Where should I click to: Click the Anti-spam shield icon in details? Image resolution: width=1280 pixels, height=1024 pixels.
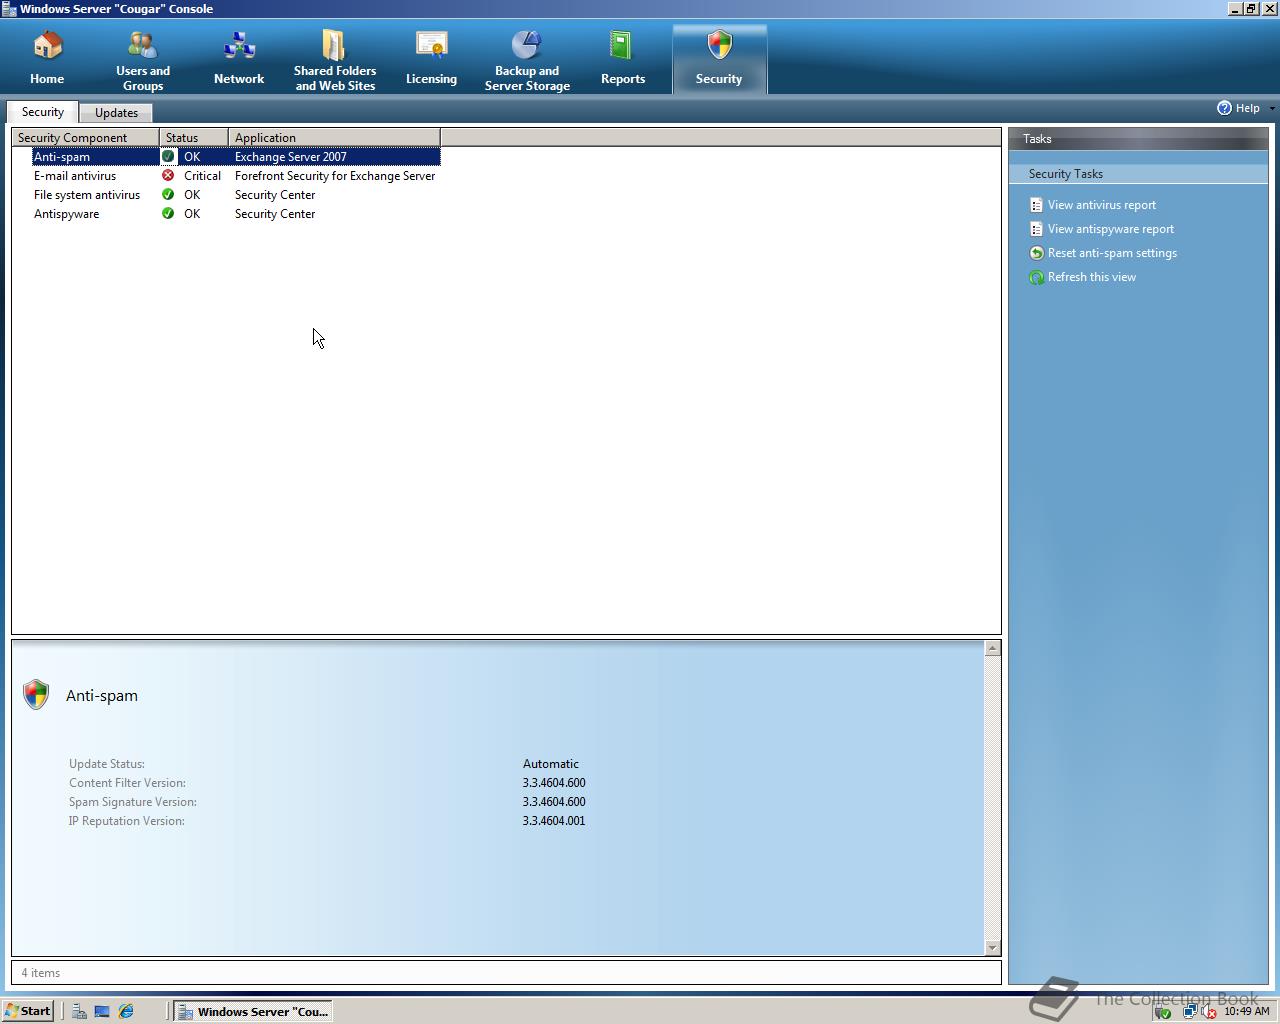click(x=36, y=694)
